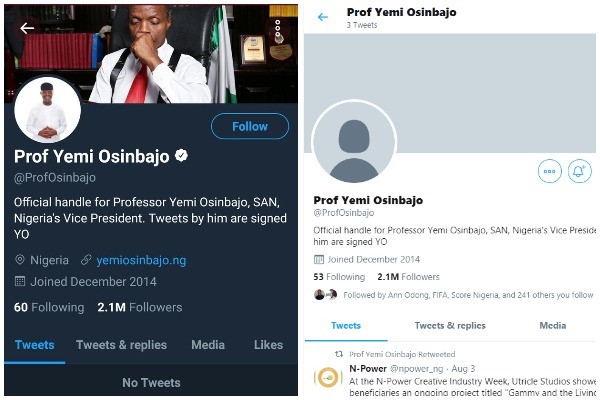Select Media tab on dark profile

[x=208, y=345]
